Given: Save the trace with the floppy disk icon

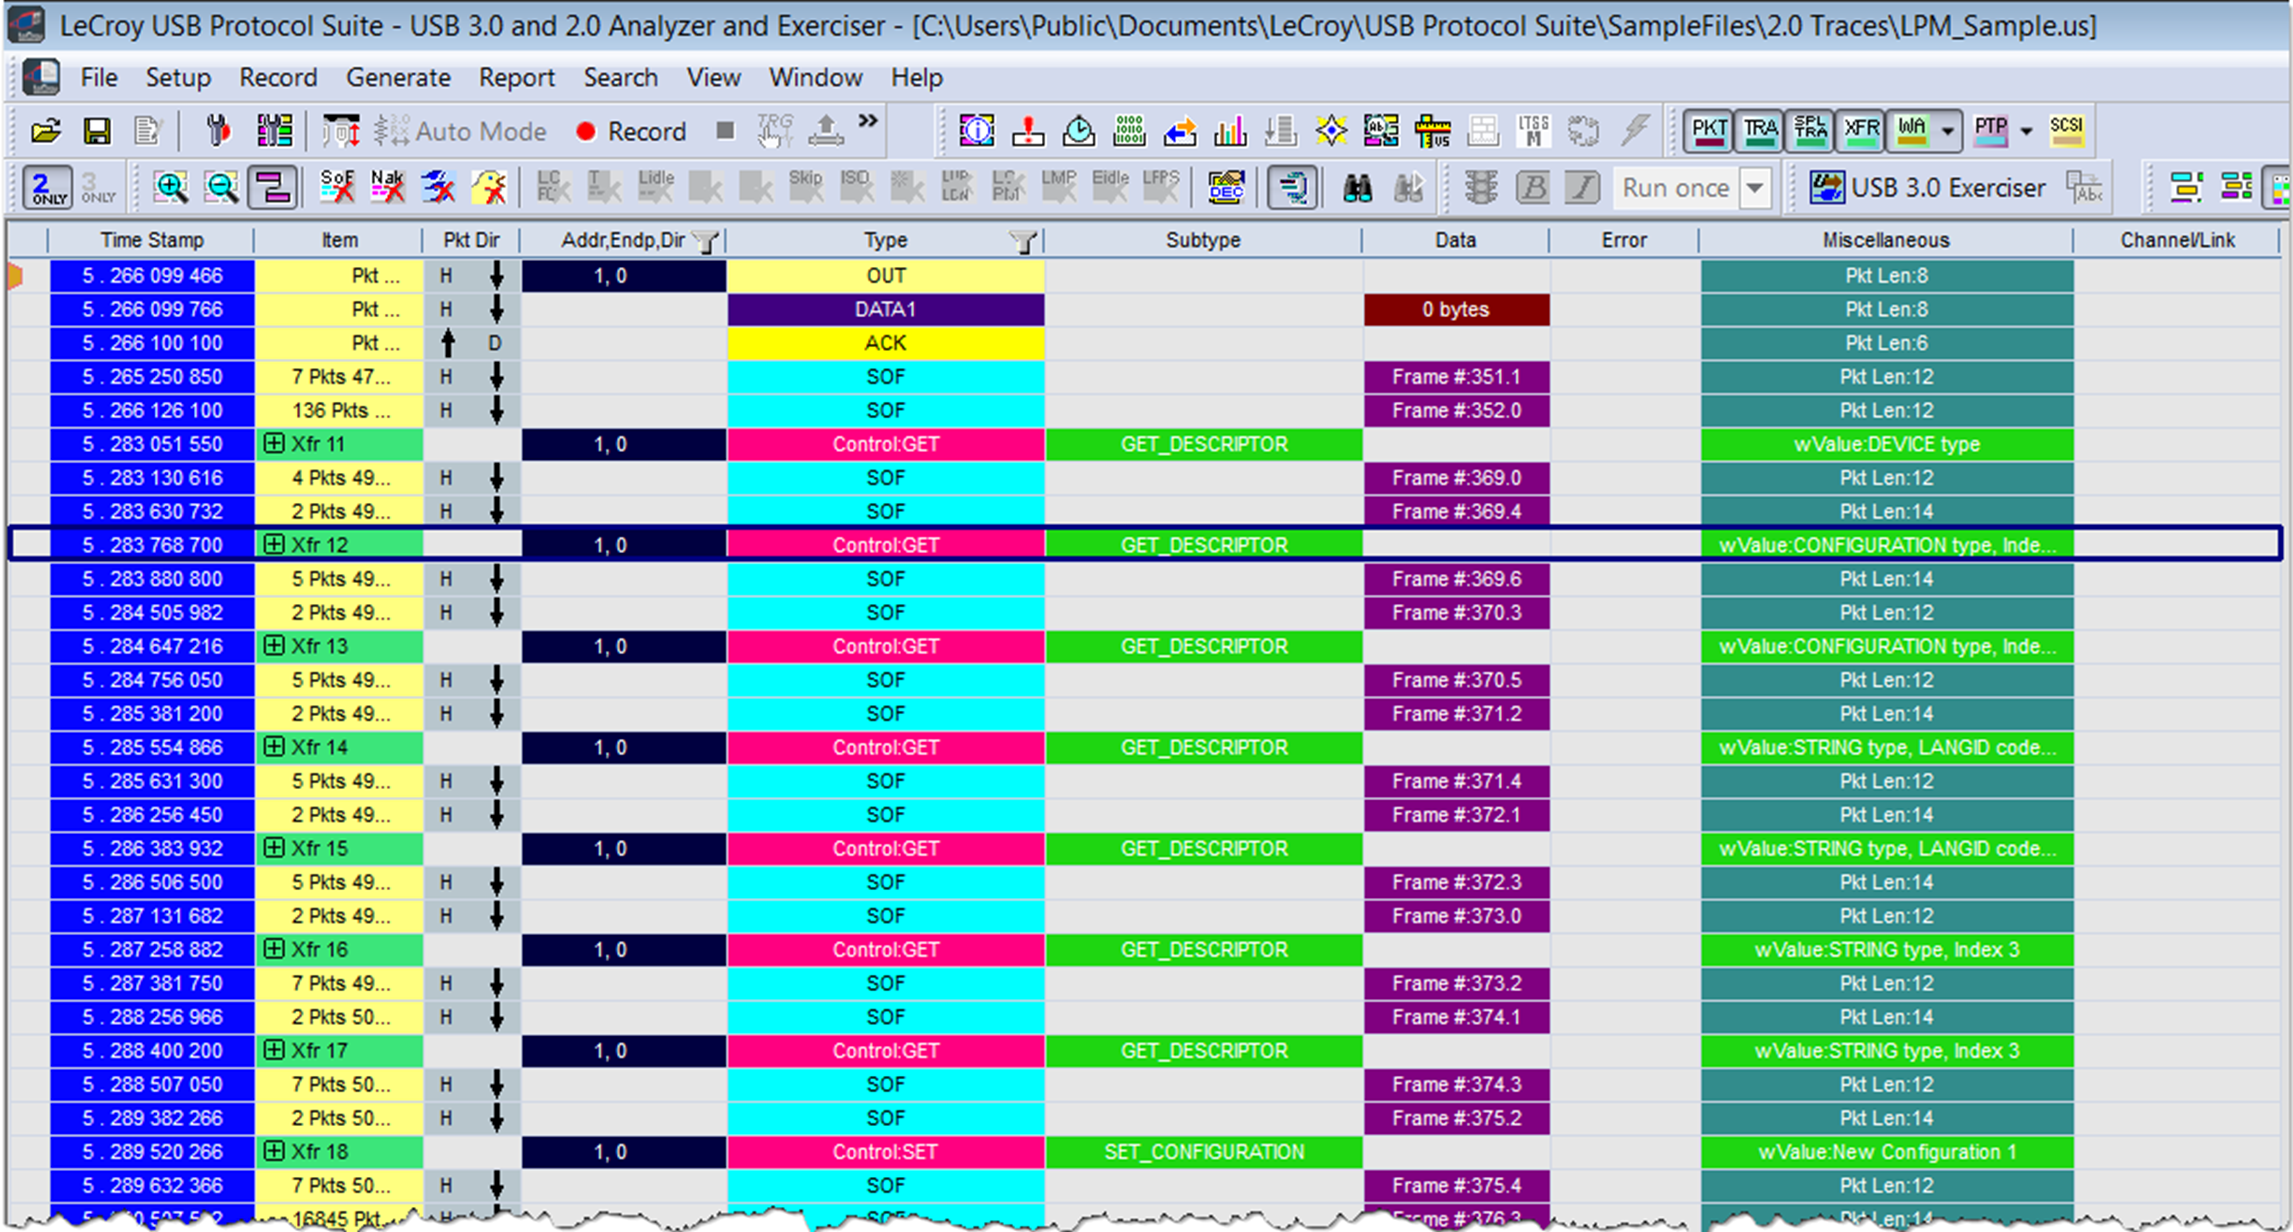Looking at the screenshot, I should coord(97,131).
